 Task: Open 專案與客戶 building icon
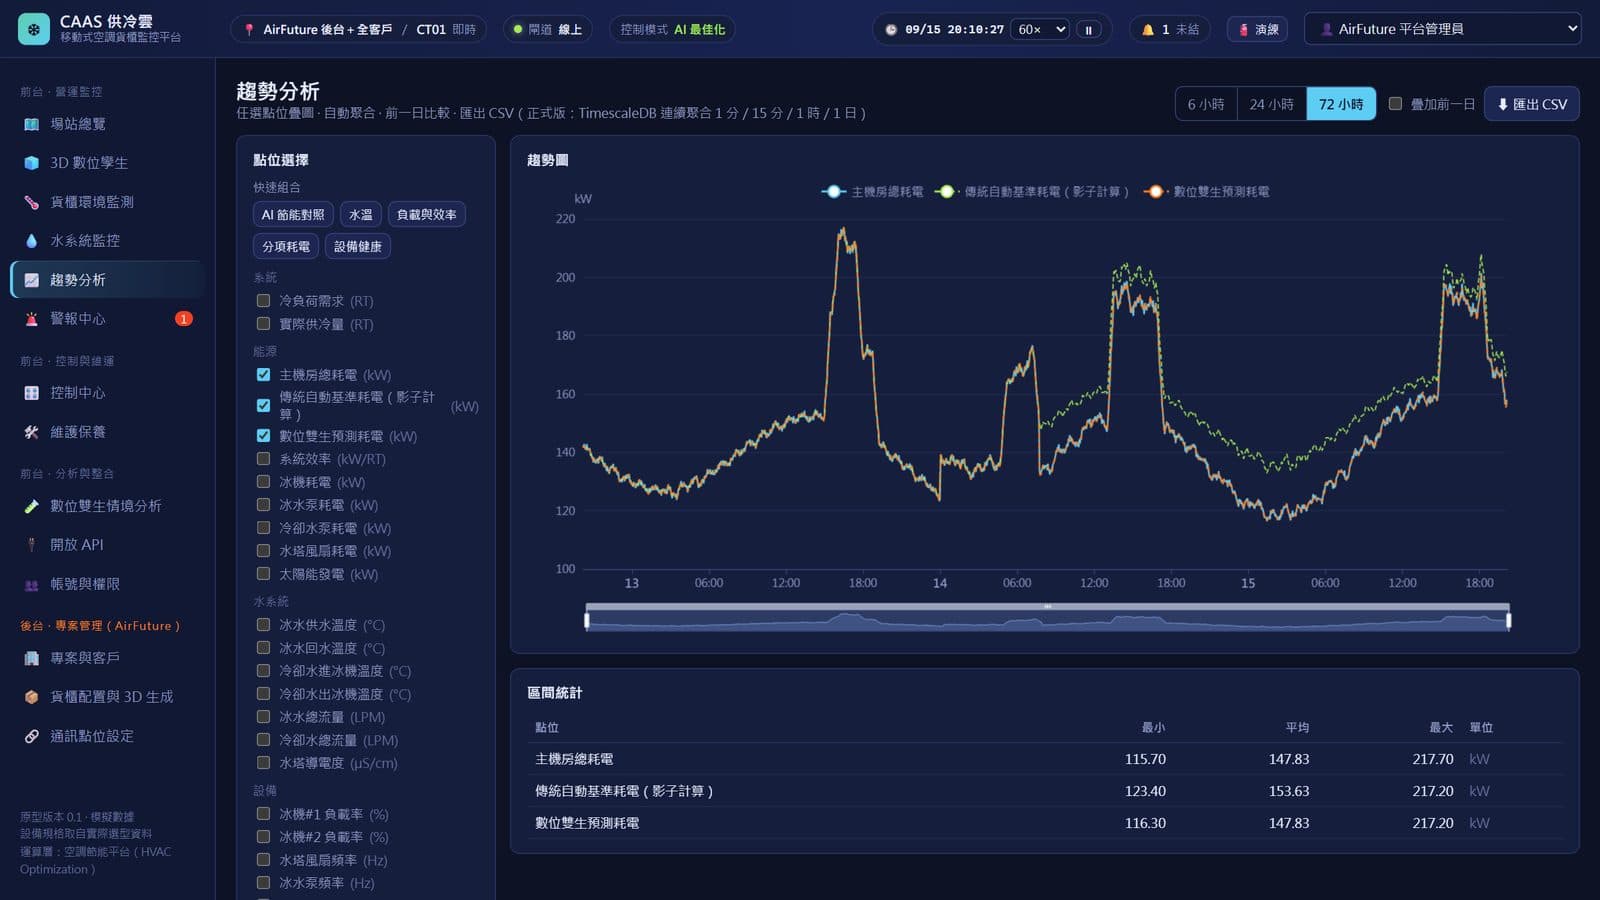[x=31, y=658]
